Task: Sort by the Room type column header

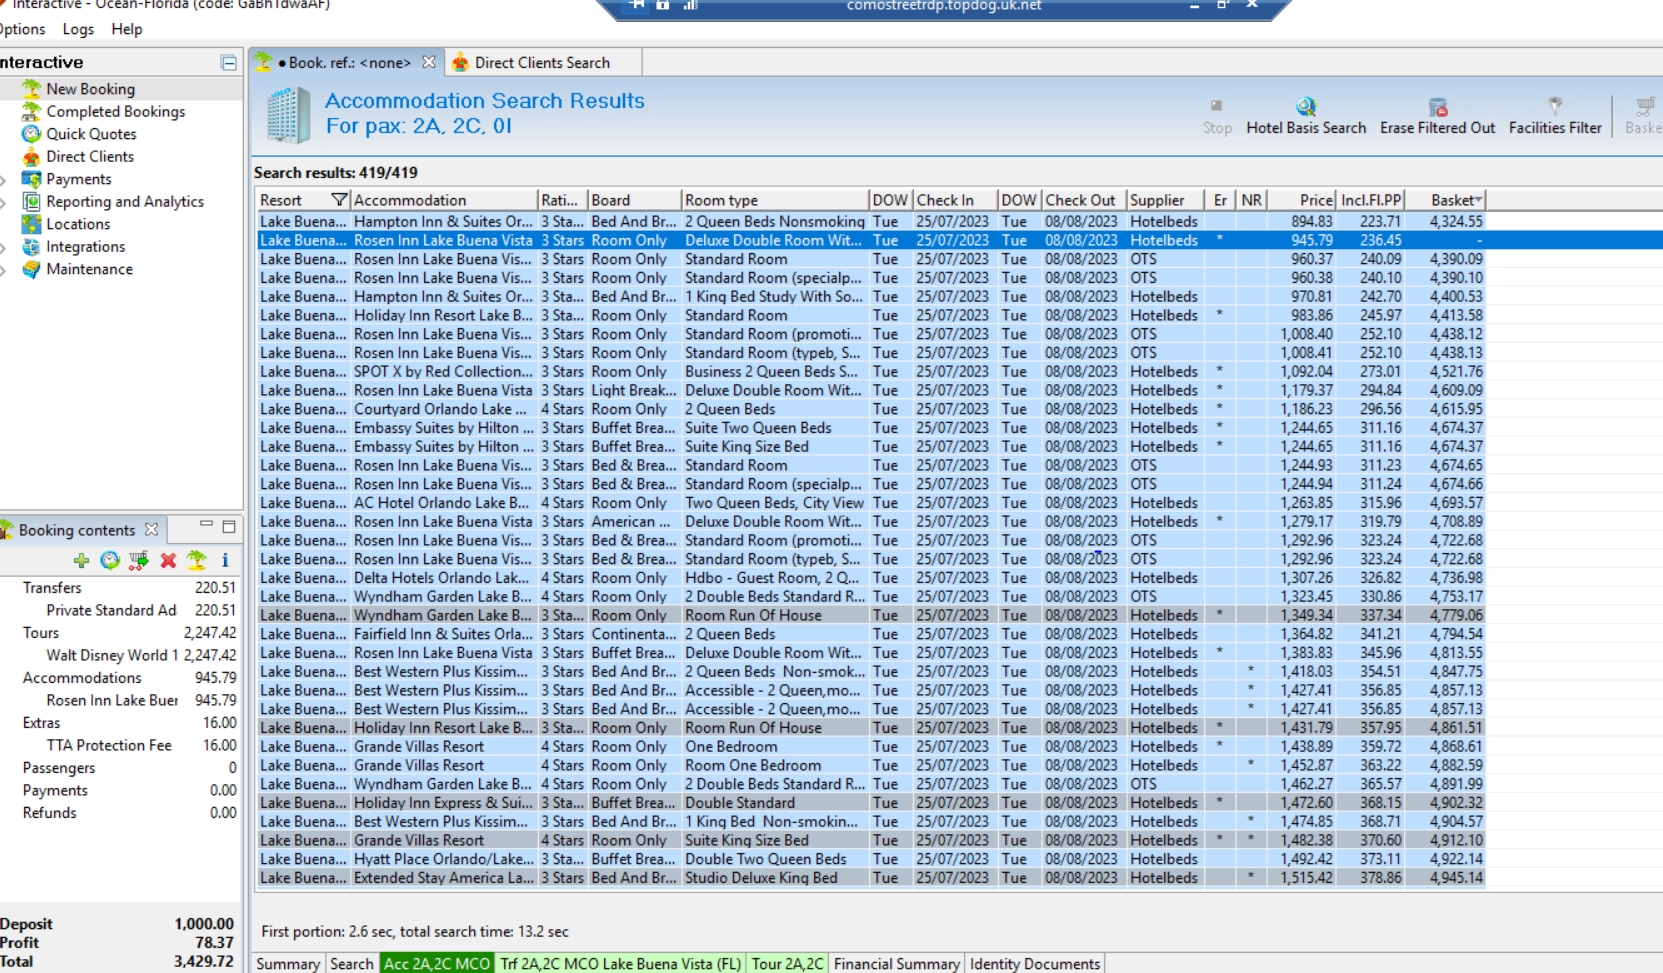Action: tap(774, 200)
